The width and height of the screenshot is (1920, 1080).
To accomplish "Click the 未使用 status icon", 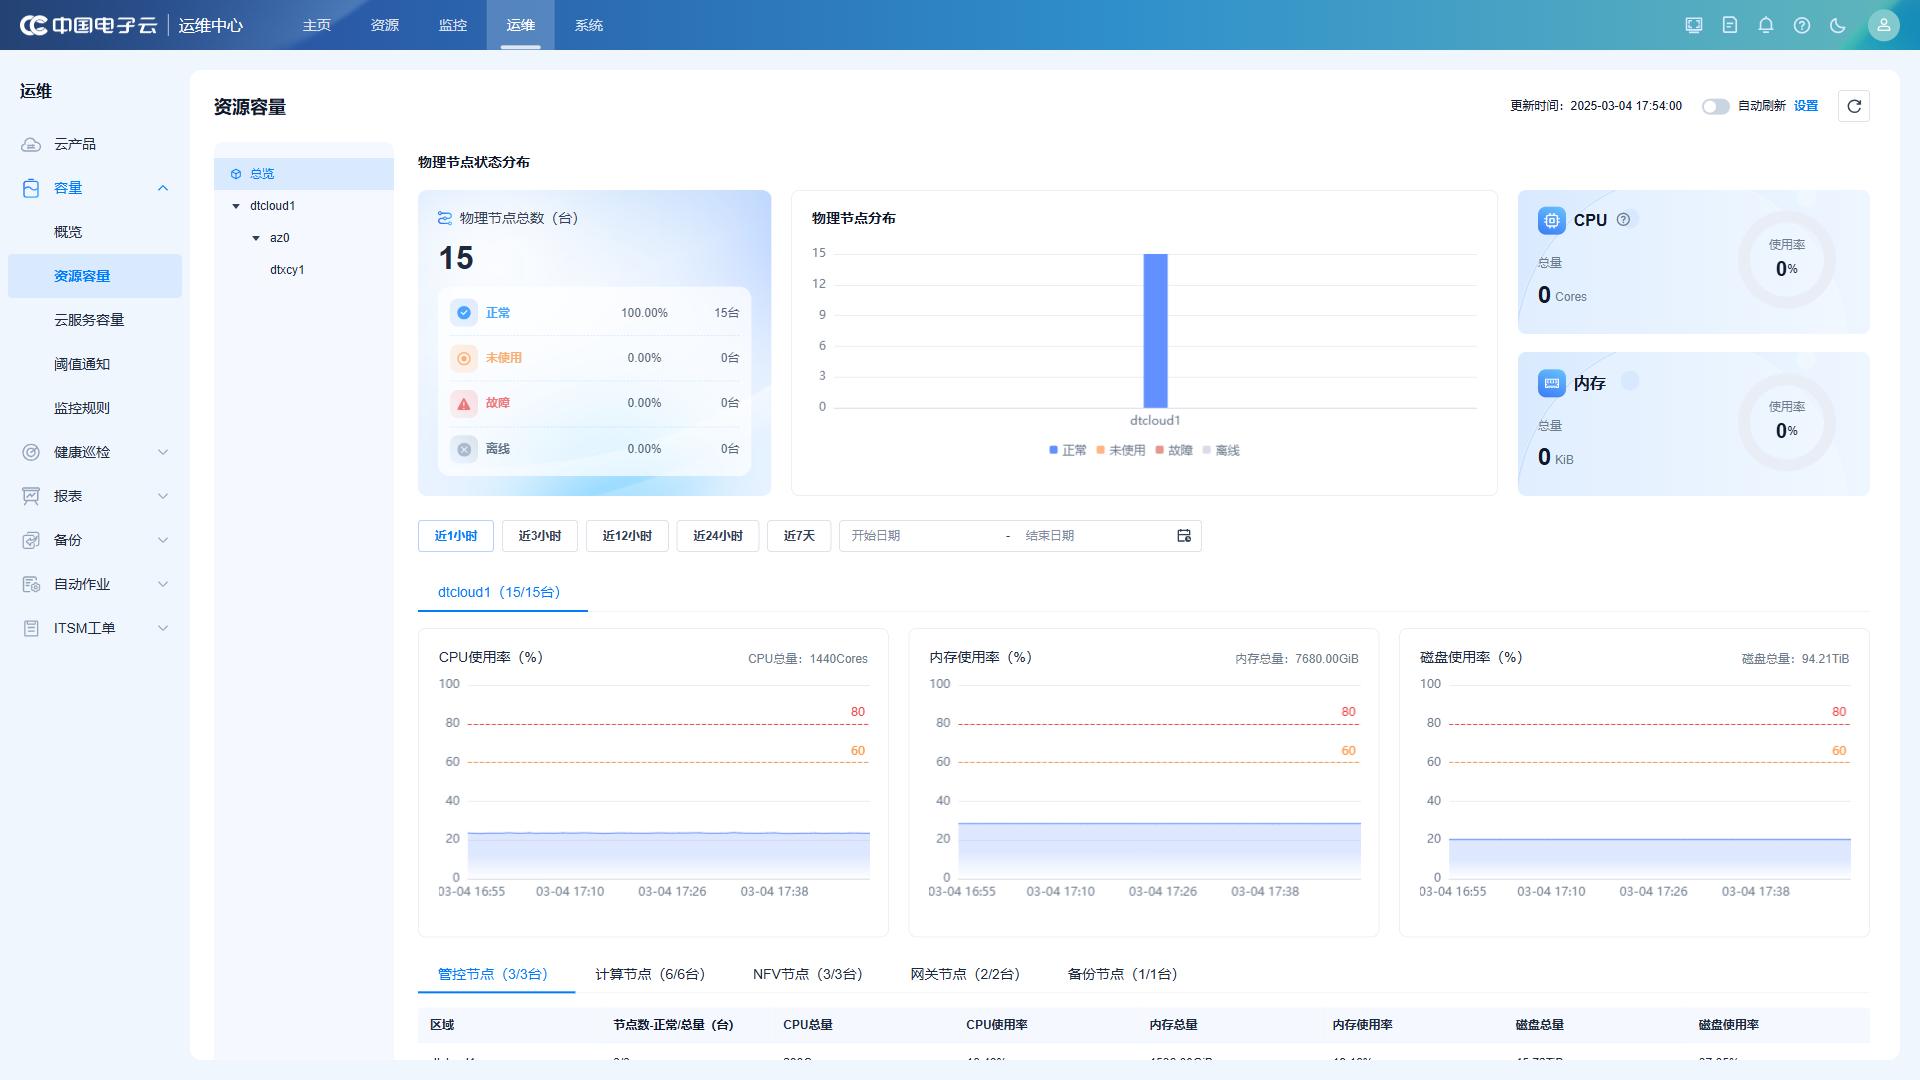I will point(464,358).
